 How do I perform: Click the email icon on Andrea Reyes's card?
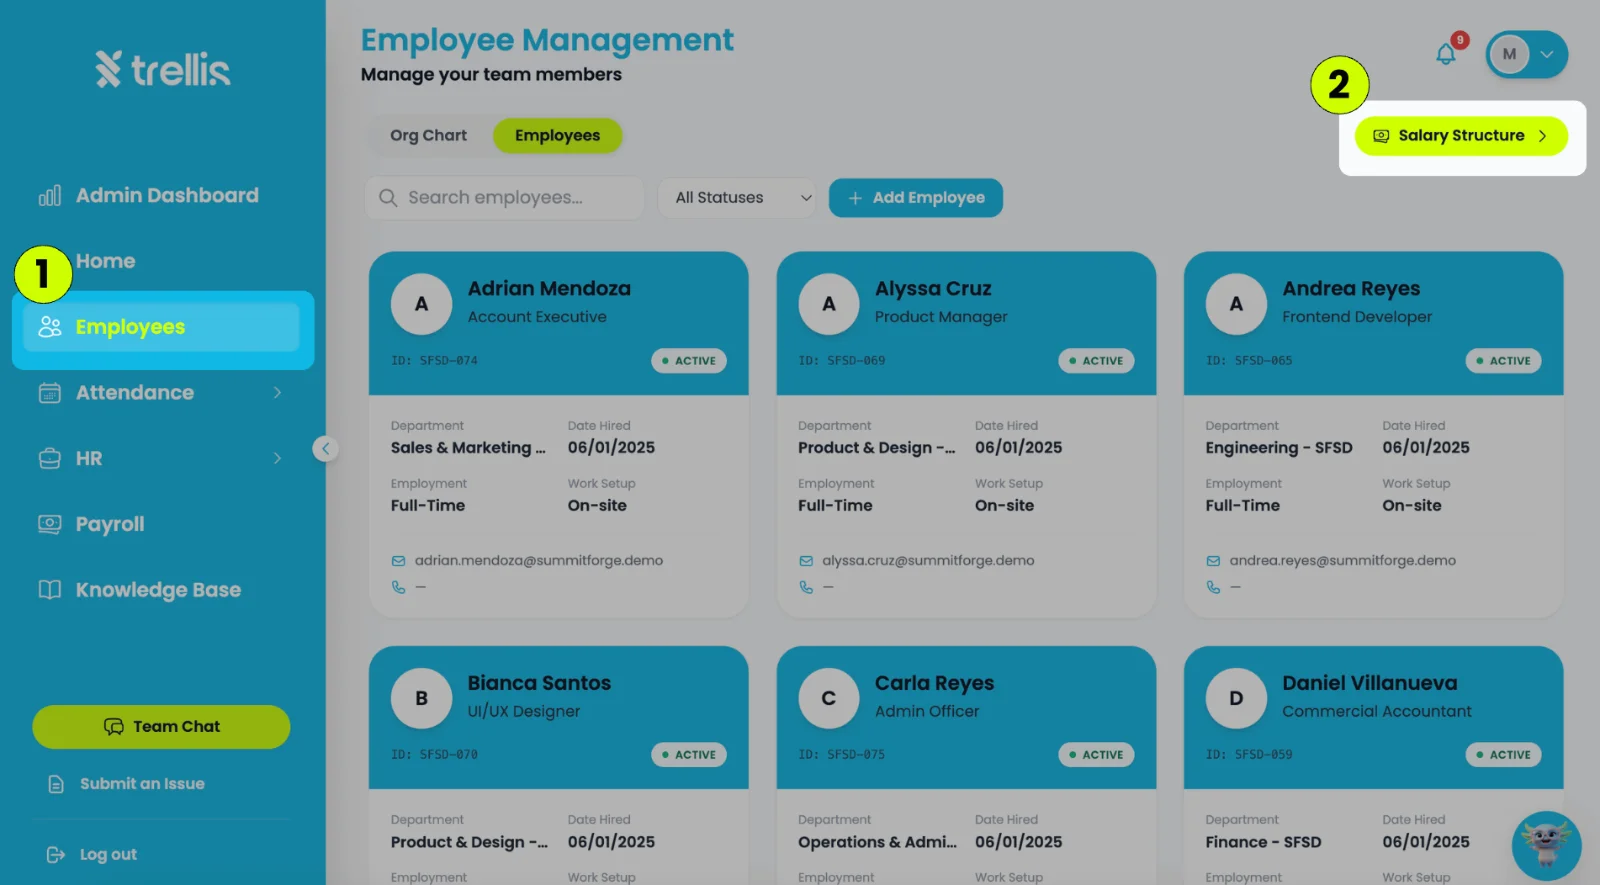(1213, 561)
